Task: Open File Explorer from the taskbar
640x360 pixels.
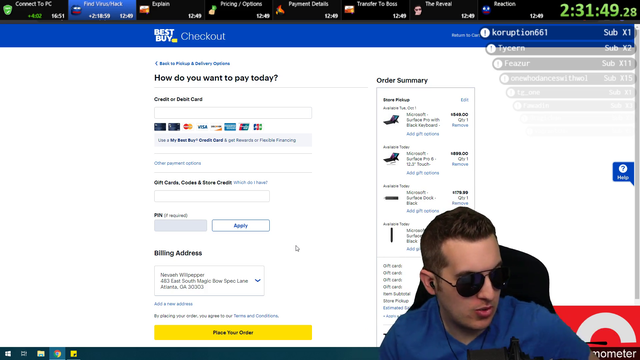Action: pyautogui.click(x=40, y=353)
